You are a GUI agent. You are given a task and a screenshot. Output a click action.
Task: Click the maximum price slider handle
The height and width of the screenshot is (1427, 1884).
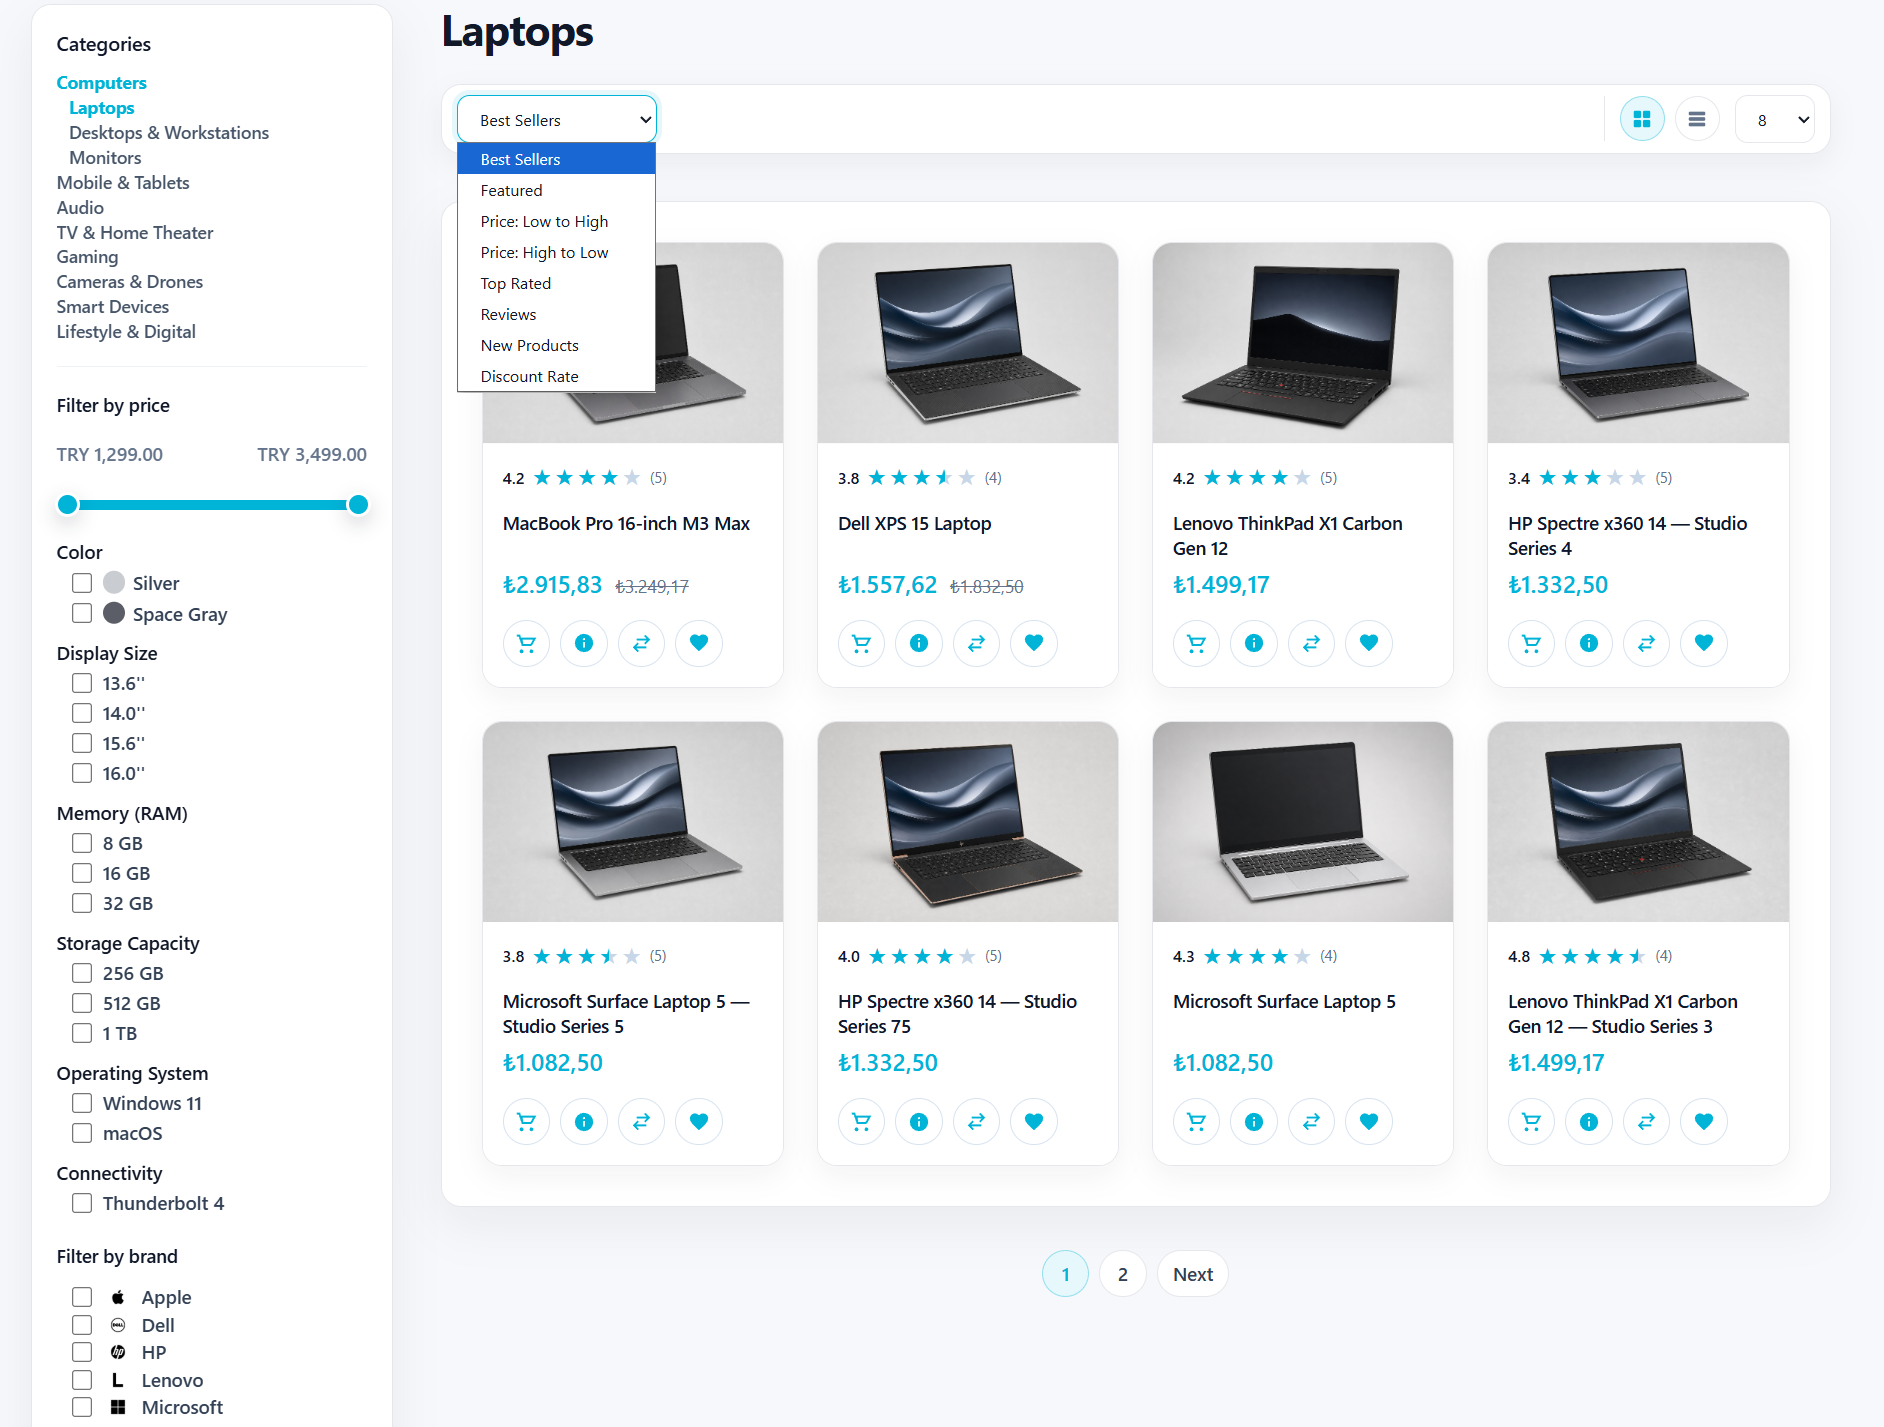click(x=358, y=505)
